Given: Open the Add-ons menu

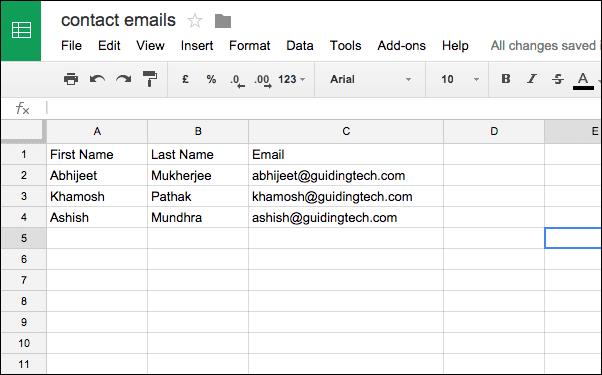Looking at the screenshot, I should (402, 46).
